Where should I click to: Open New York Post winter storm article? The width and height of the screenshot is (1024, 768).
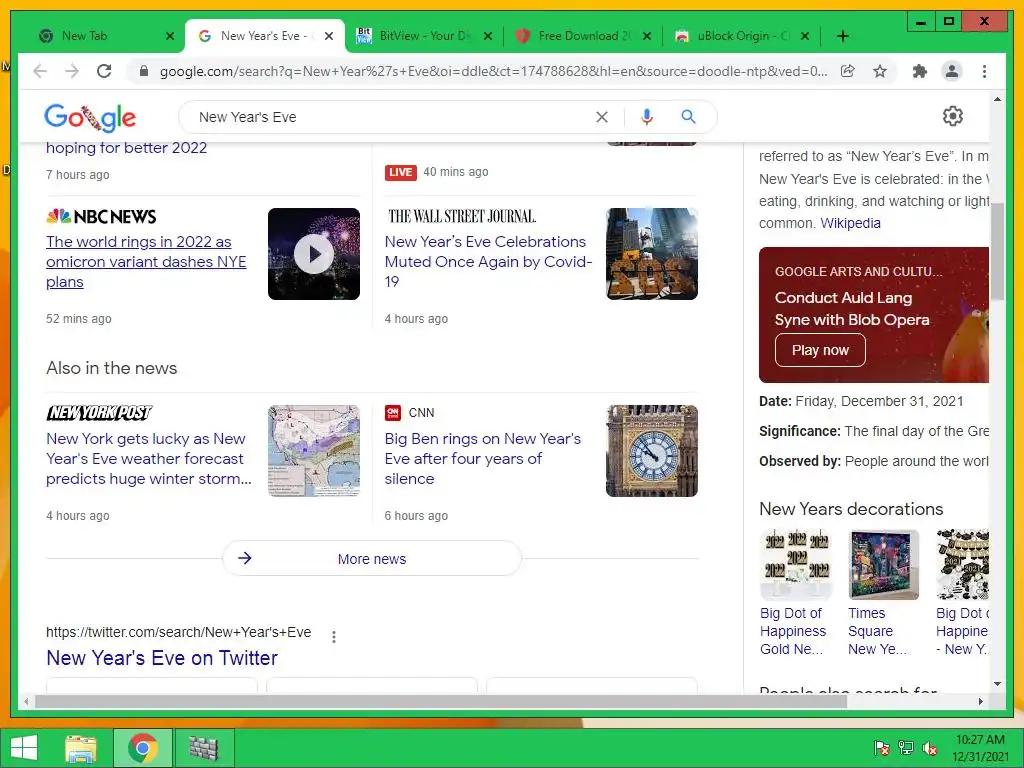(149, 458)
